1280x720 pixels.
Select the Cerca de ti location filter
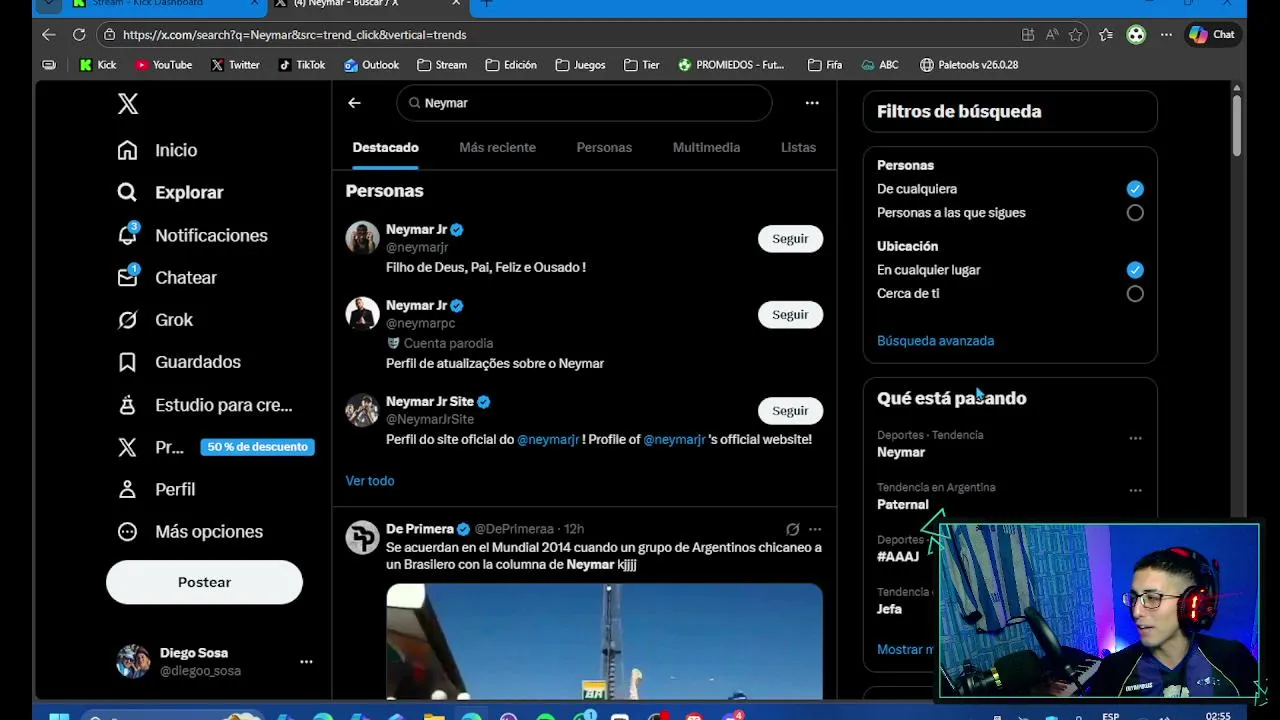coord(1135,294)
